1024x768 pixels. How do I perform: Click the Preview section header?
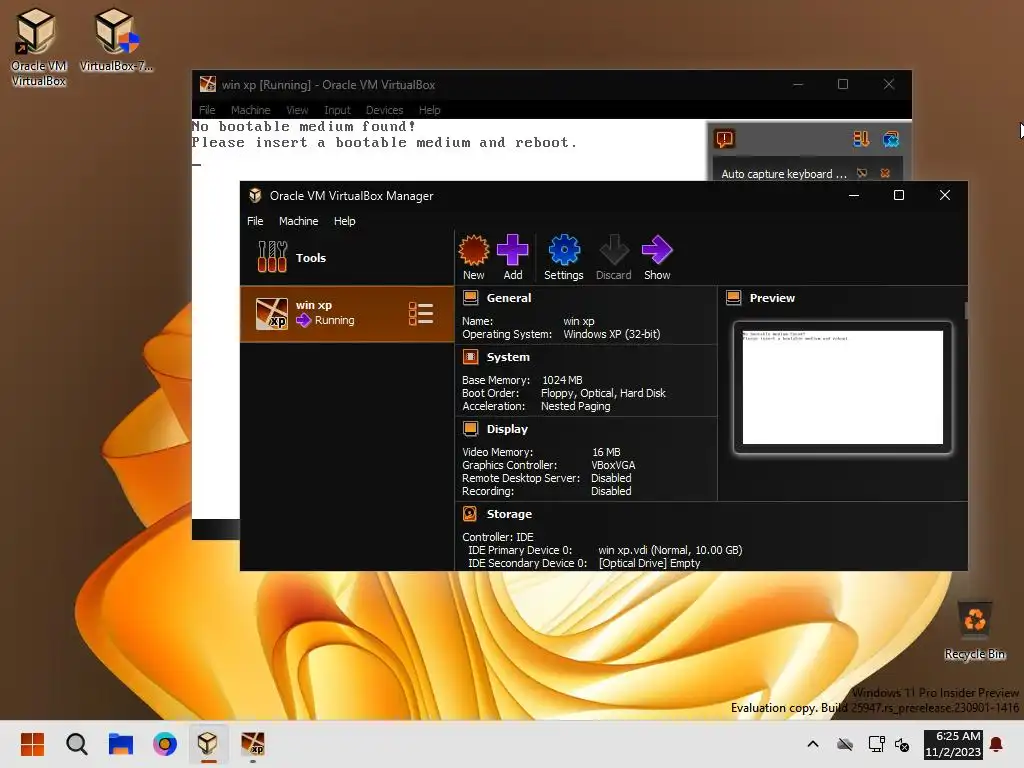click(772, 298)
